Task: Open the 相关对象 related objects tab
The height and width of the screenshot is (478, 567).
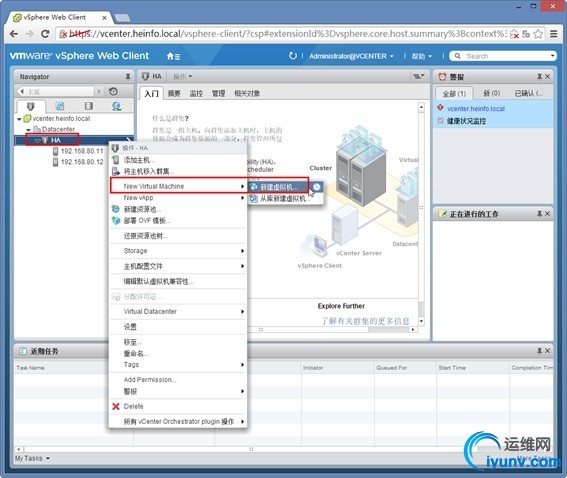Action: (247, 93)
